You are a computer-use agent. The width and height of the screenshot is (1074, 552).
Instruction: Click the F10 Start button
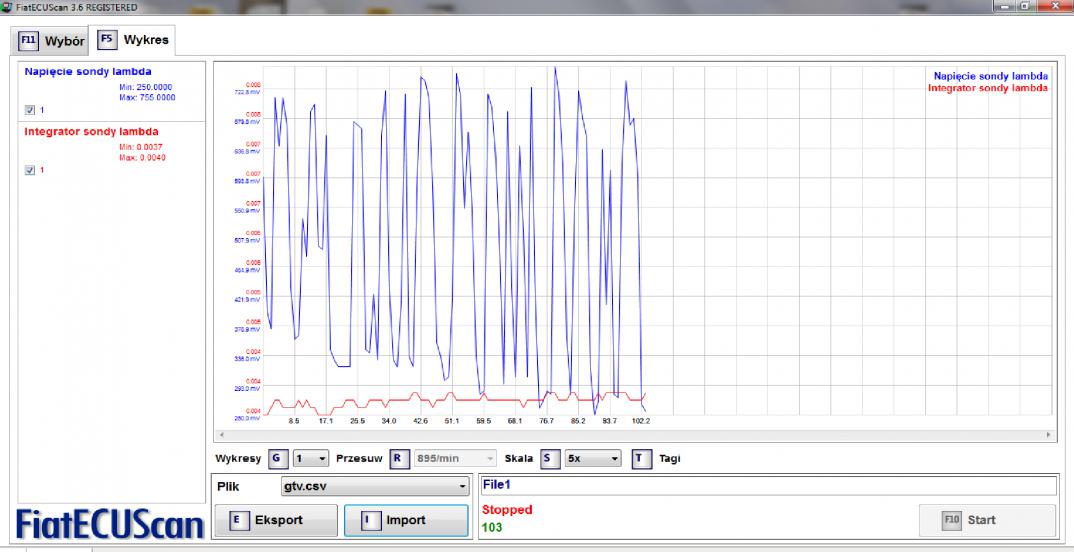(987, 520)
